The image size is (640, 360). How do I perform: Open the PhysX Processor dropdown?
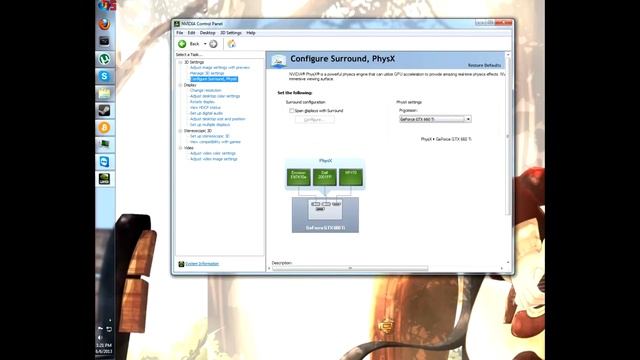[x=435, y=119]
